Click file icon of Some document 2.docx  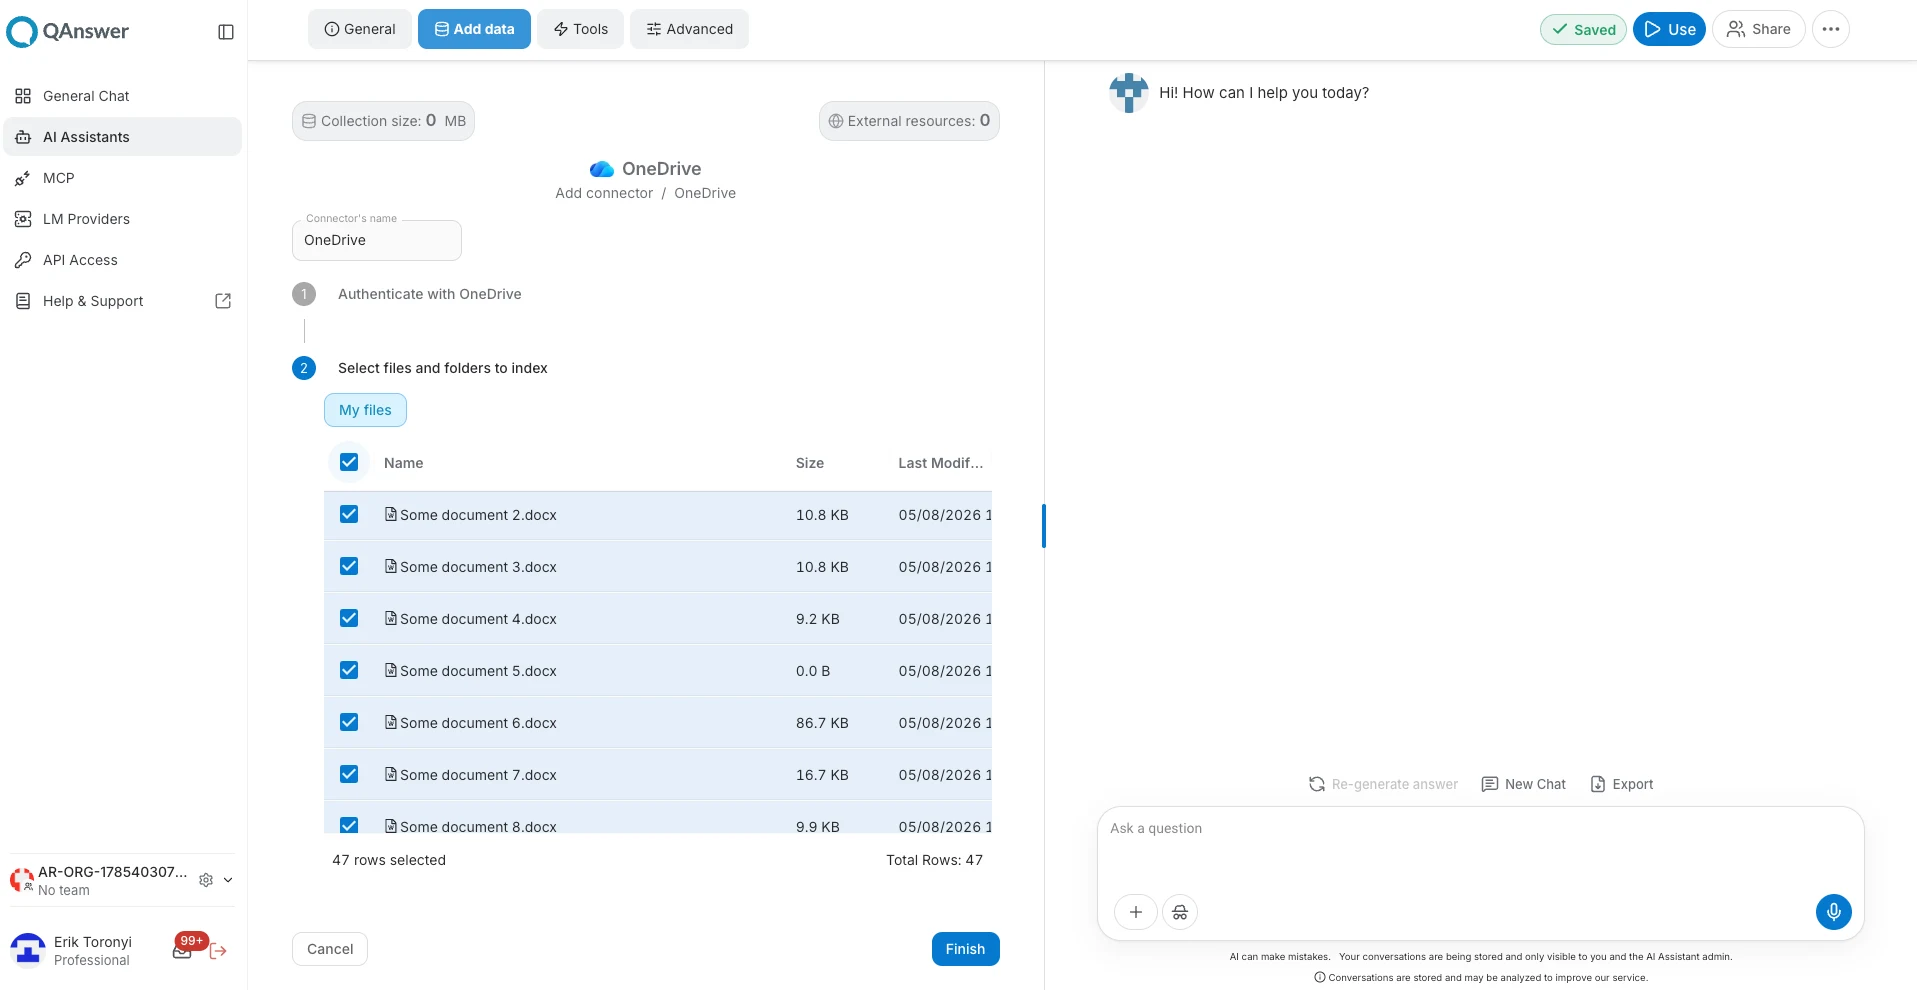391,514
